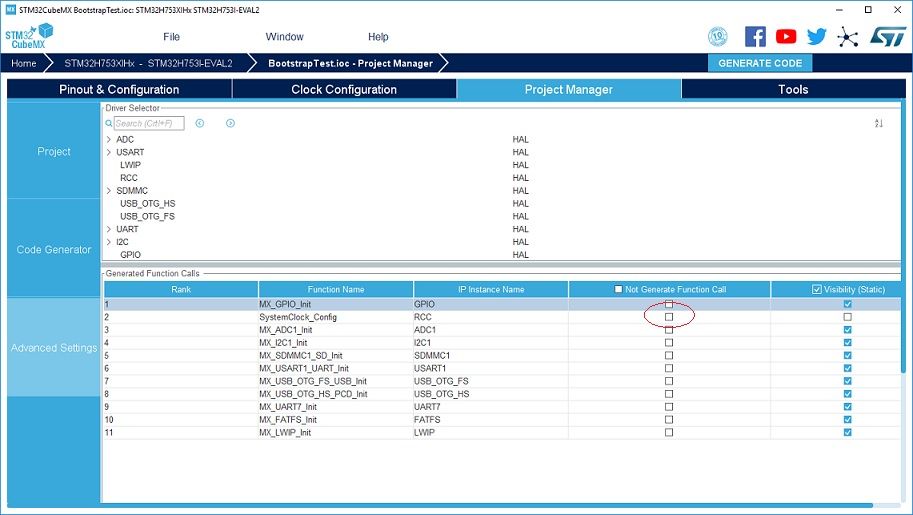Open the Advanced Settings side section
The image size is (913, 515).
click(x=54, y=348)
